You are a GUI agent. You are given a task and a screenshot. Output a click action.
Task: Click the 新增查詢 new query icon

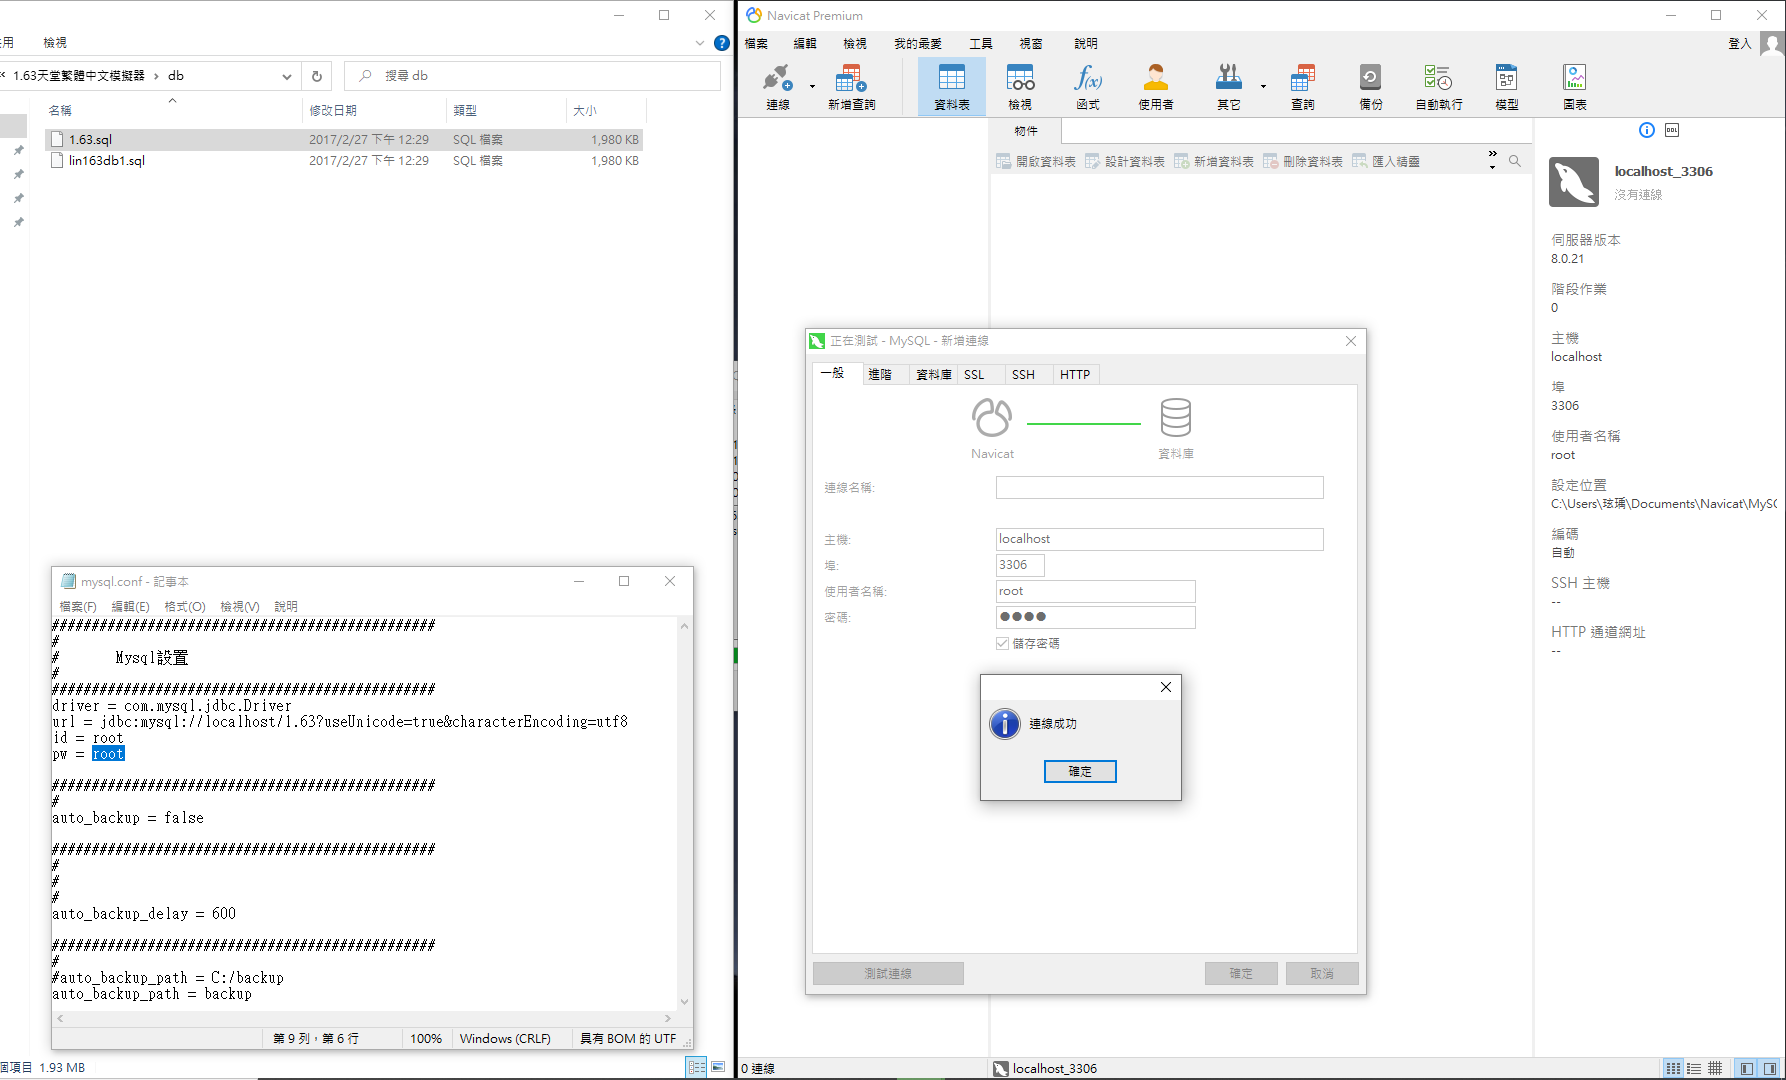coord(851,87)
